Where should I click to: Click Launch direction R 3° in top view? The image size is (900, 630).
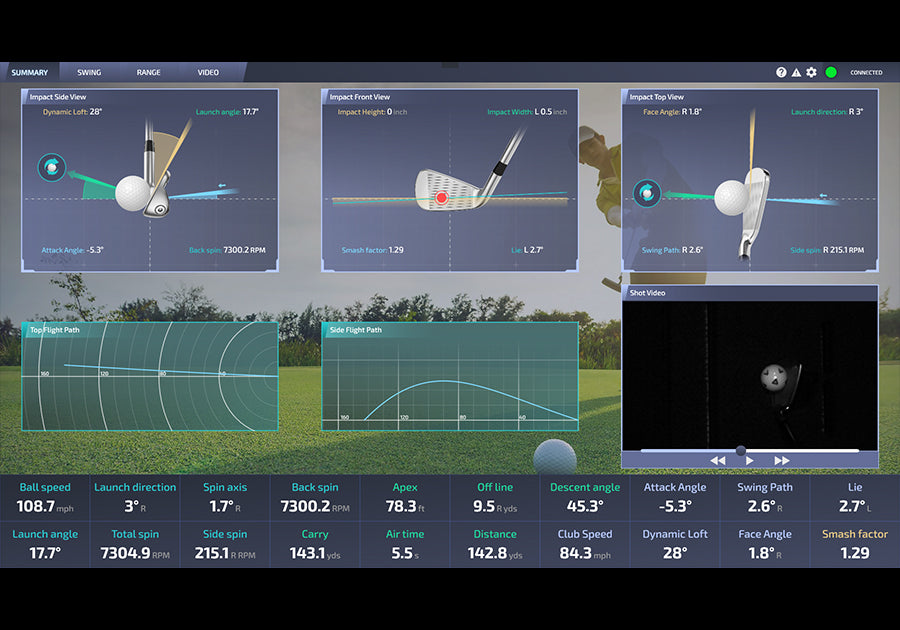coord(827,112)
